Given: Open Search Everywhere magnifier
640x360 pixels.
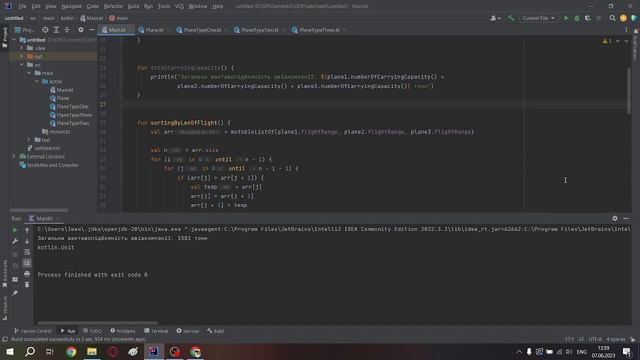Looking at the screenshot, I should pyautogui.click(x=612, y=18).
